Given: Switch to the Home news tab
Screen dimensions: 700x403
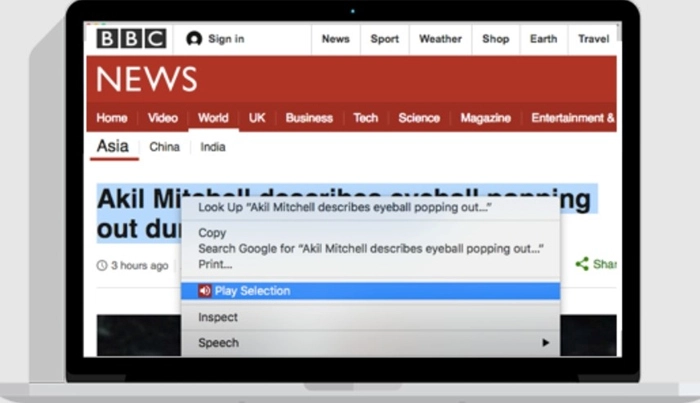Looking at the screenshot, I should (x=112, y=118).
